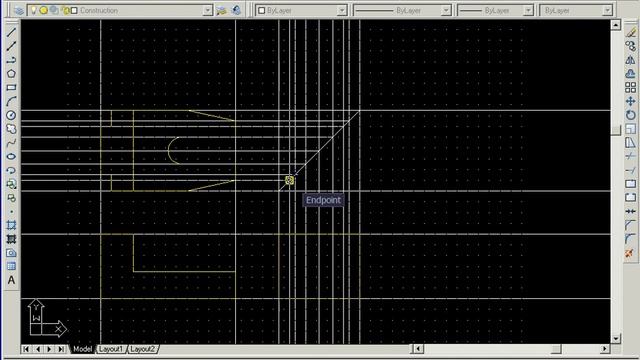Viewport: 640px width, 360px height.
Task: Click the Layer Previous icon
Action: click(236, 10)
